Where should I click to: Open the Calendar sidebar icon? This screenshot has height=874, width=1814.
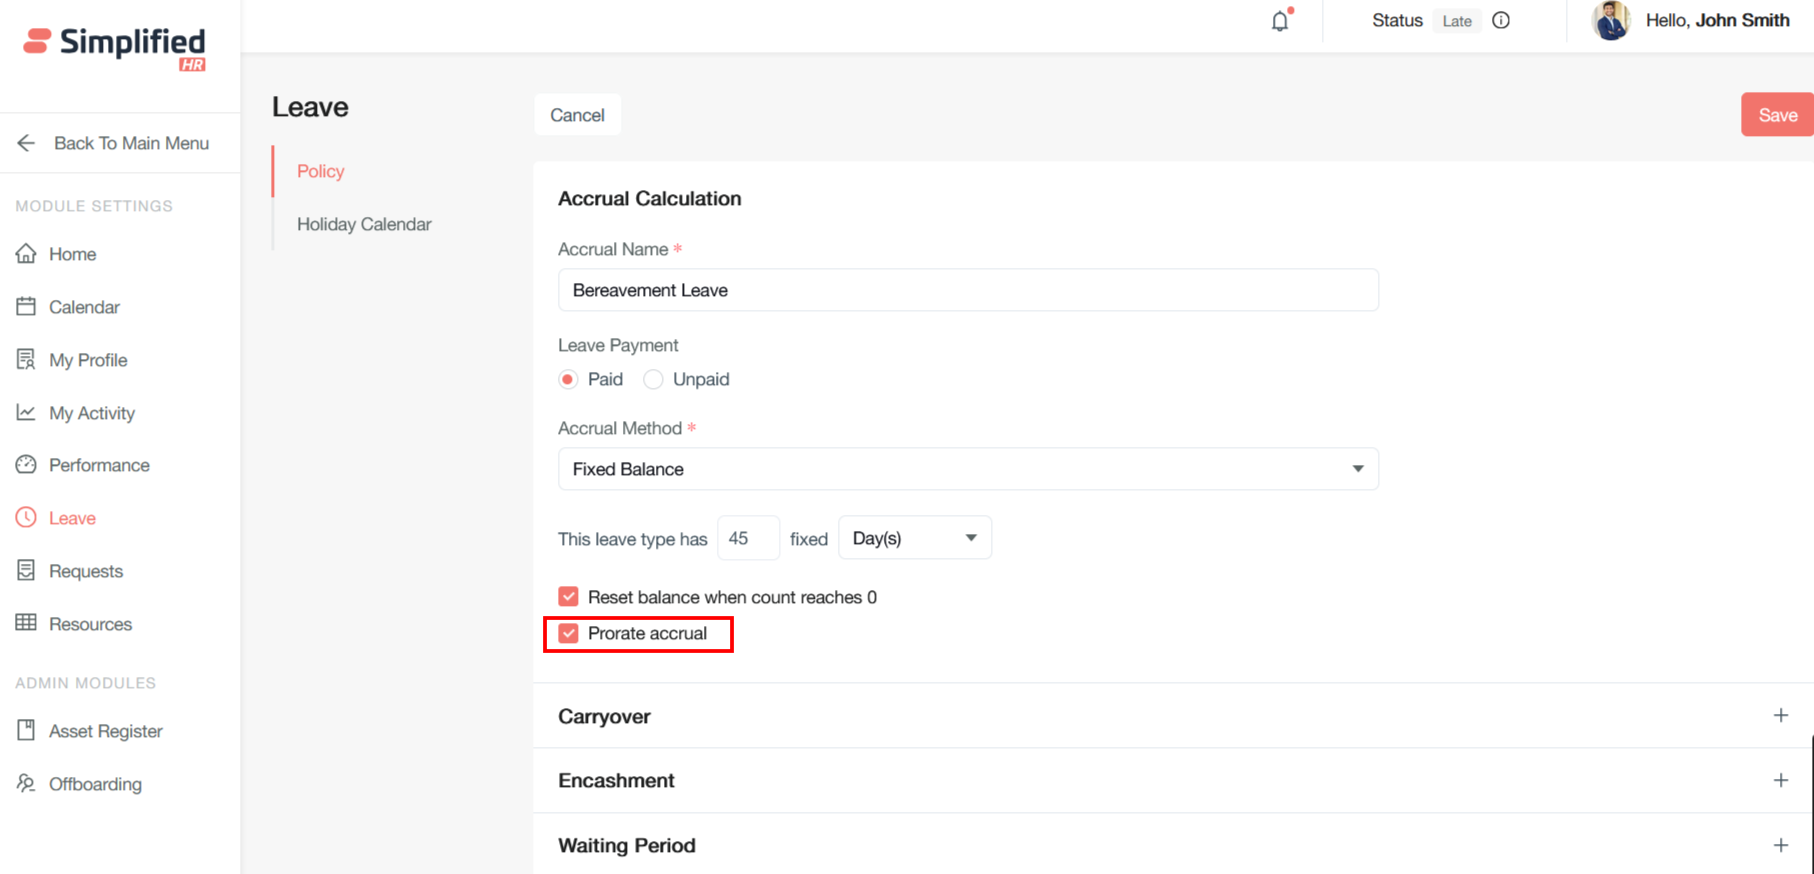tap(26, 307)
